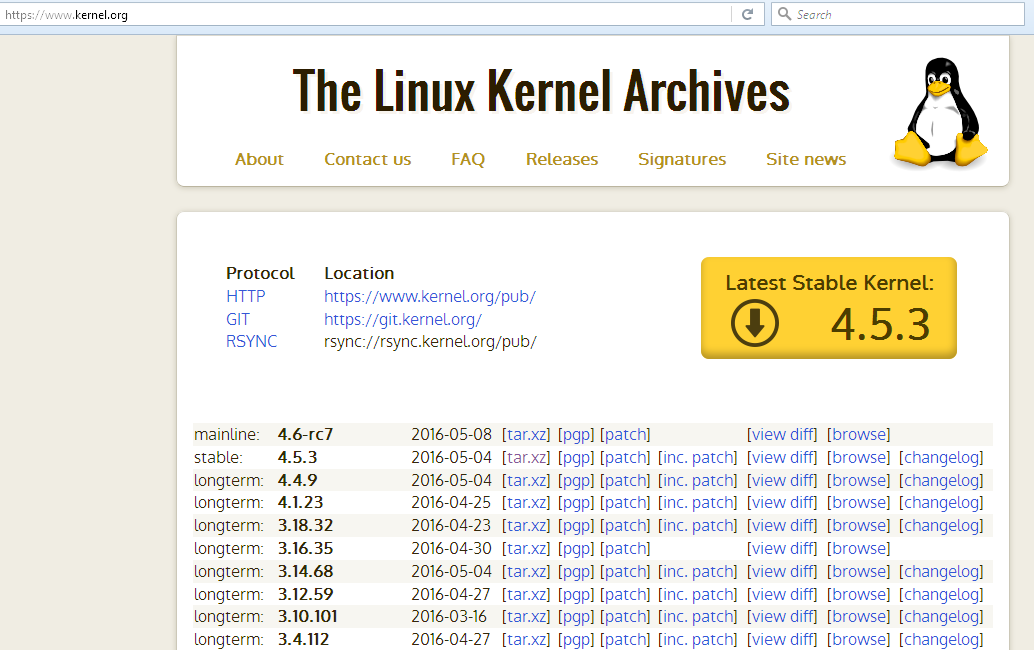The image size is (1034, 650).
Task: Click the HTTP protocol link
Action: tap(245, 297)
